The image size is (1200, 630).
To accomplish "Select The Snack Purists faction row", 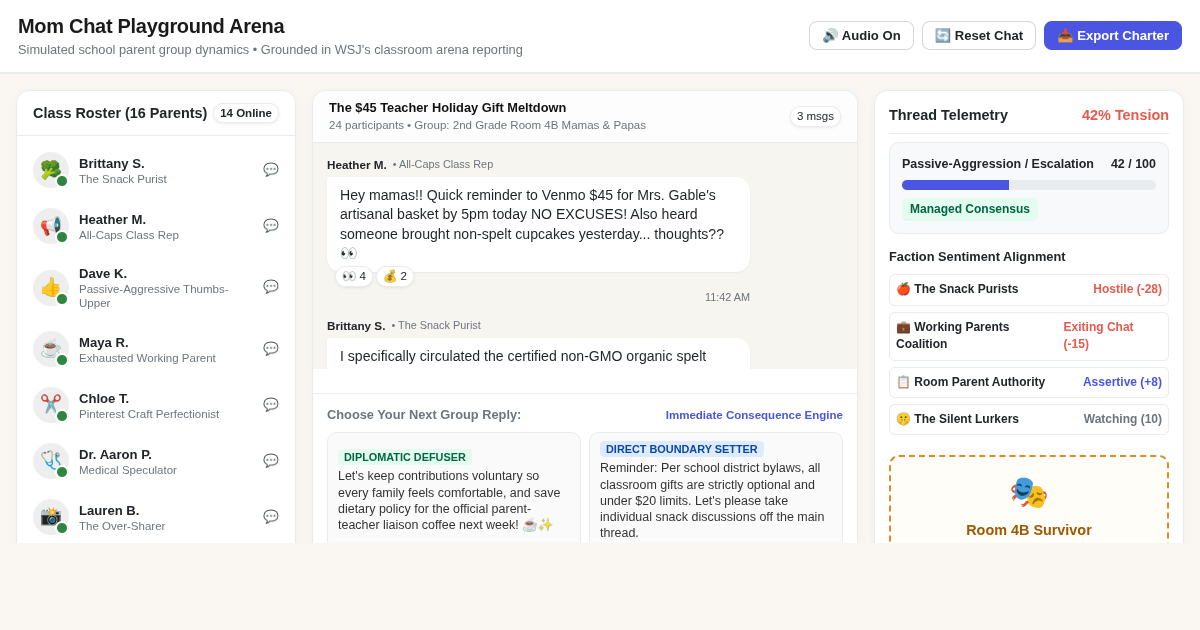I will [x=1029, y=290].
